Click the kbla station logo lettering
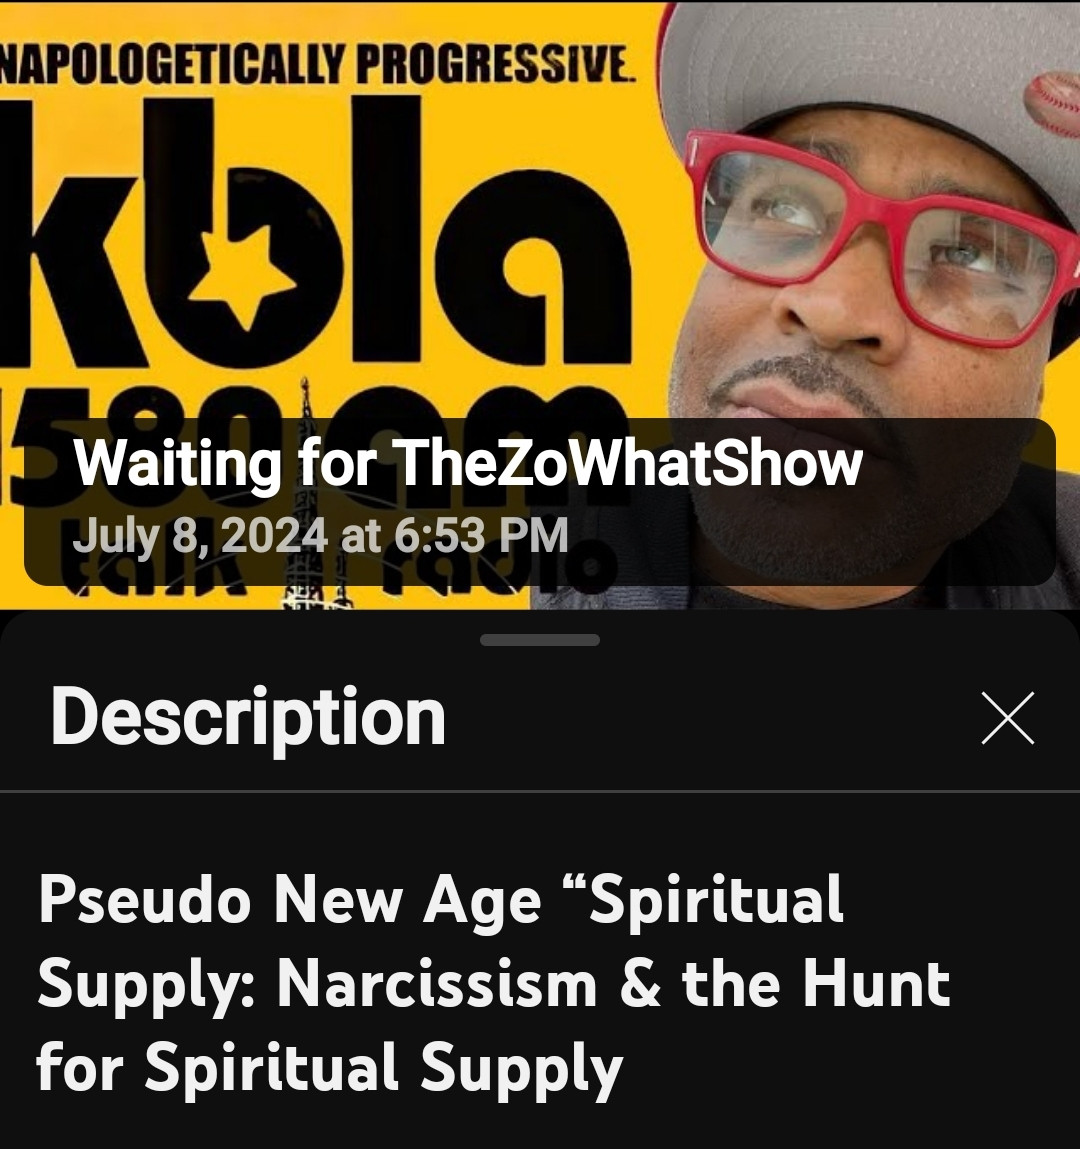This screenshot has width=1080, height=1149. [315, 234]
